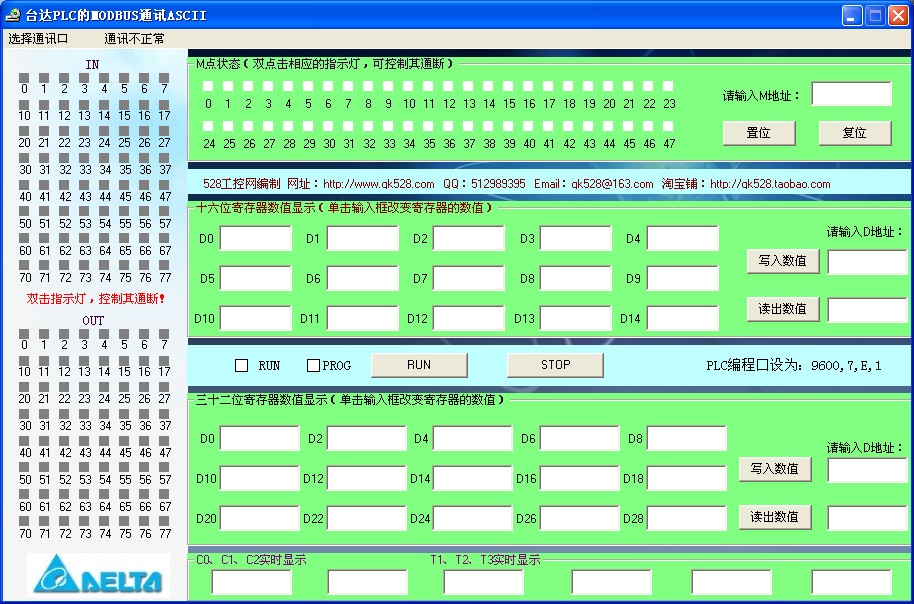Toggle the OUT indicator light 17
This screenshot has height=604, width=914.
click(165, 360)
